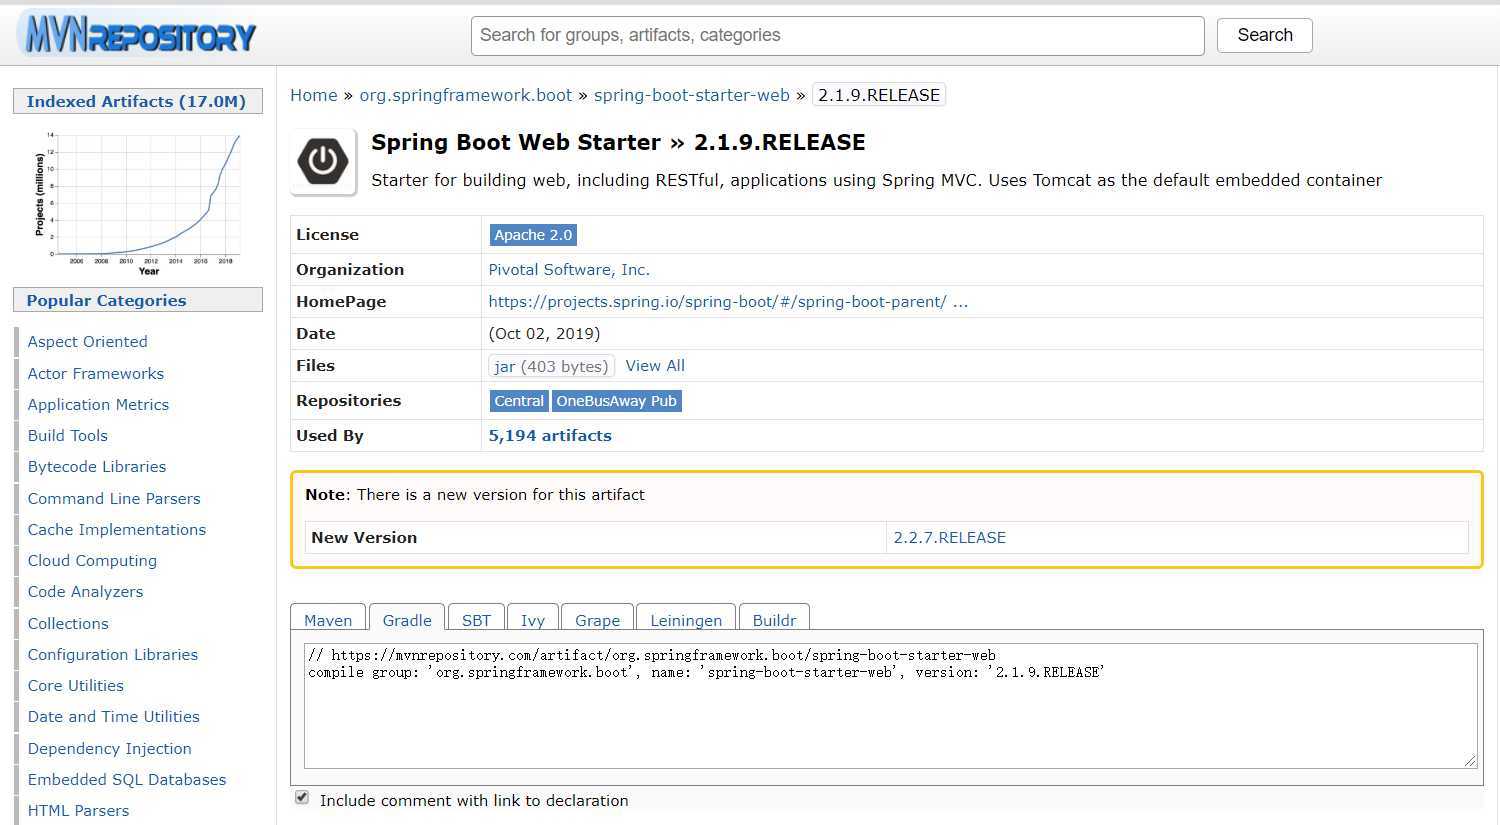This screenshot has width=1500, height=825.
Task: Open Configuration Libraries category
Action: 113,655
